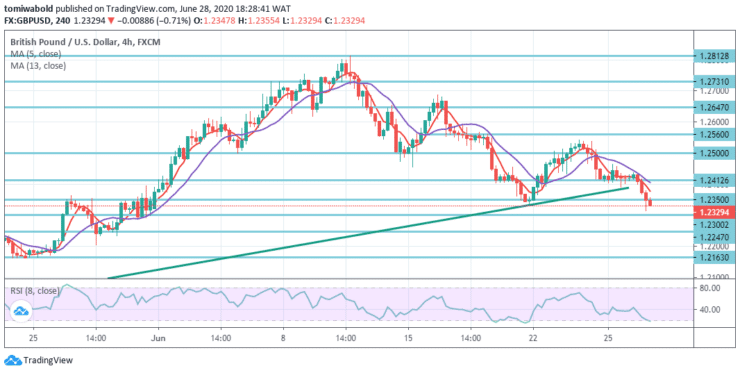Select the 'RSI (8, close)' indicator label

(35, 290)
